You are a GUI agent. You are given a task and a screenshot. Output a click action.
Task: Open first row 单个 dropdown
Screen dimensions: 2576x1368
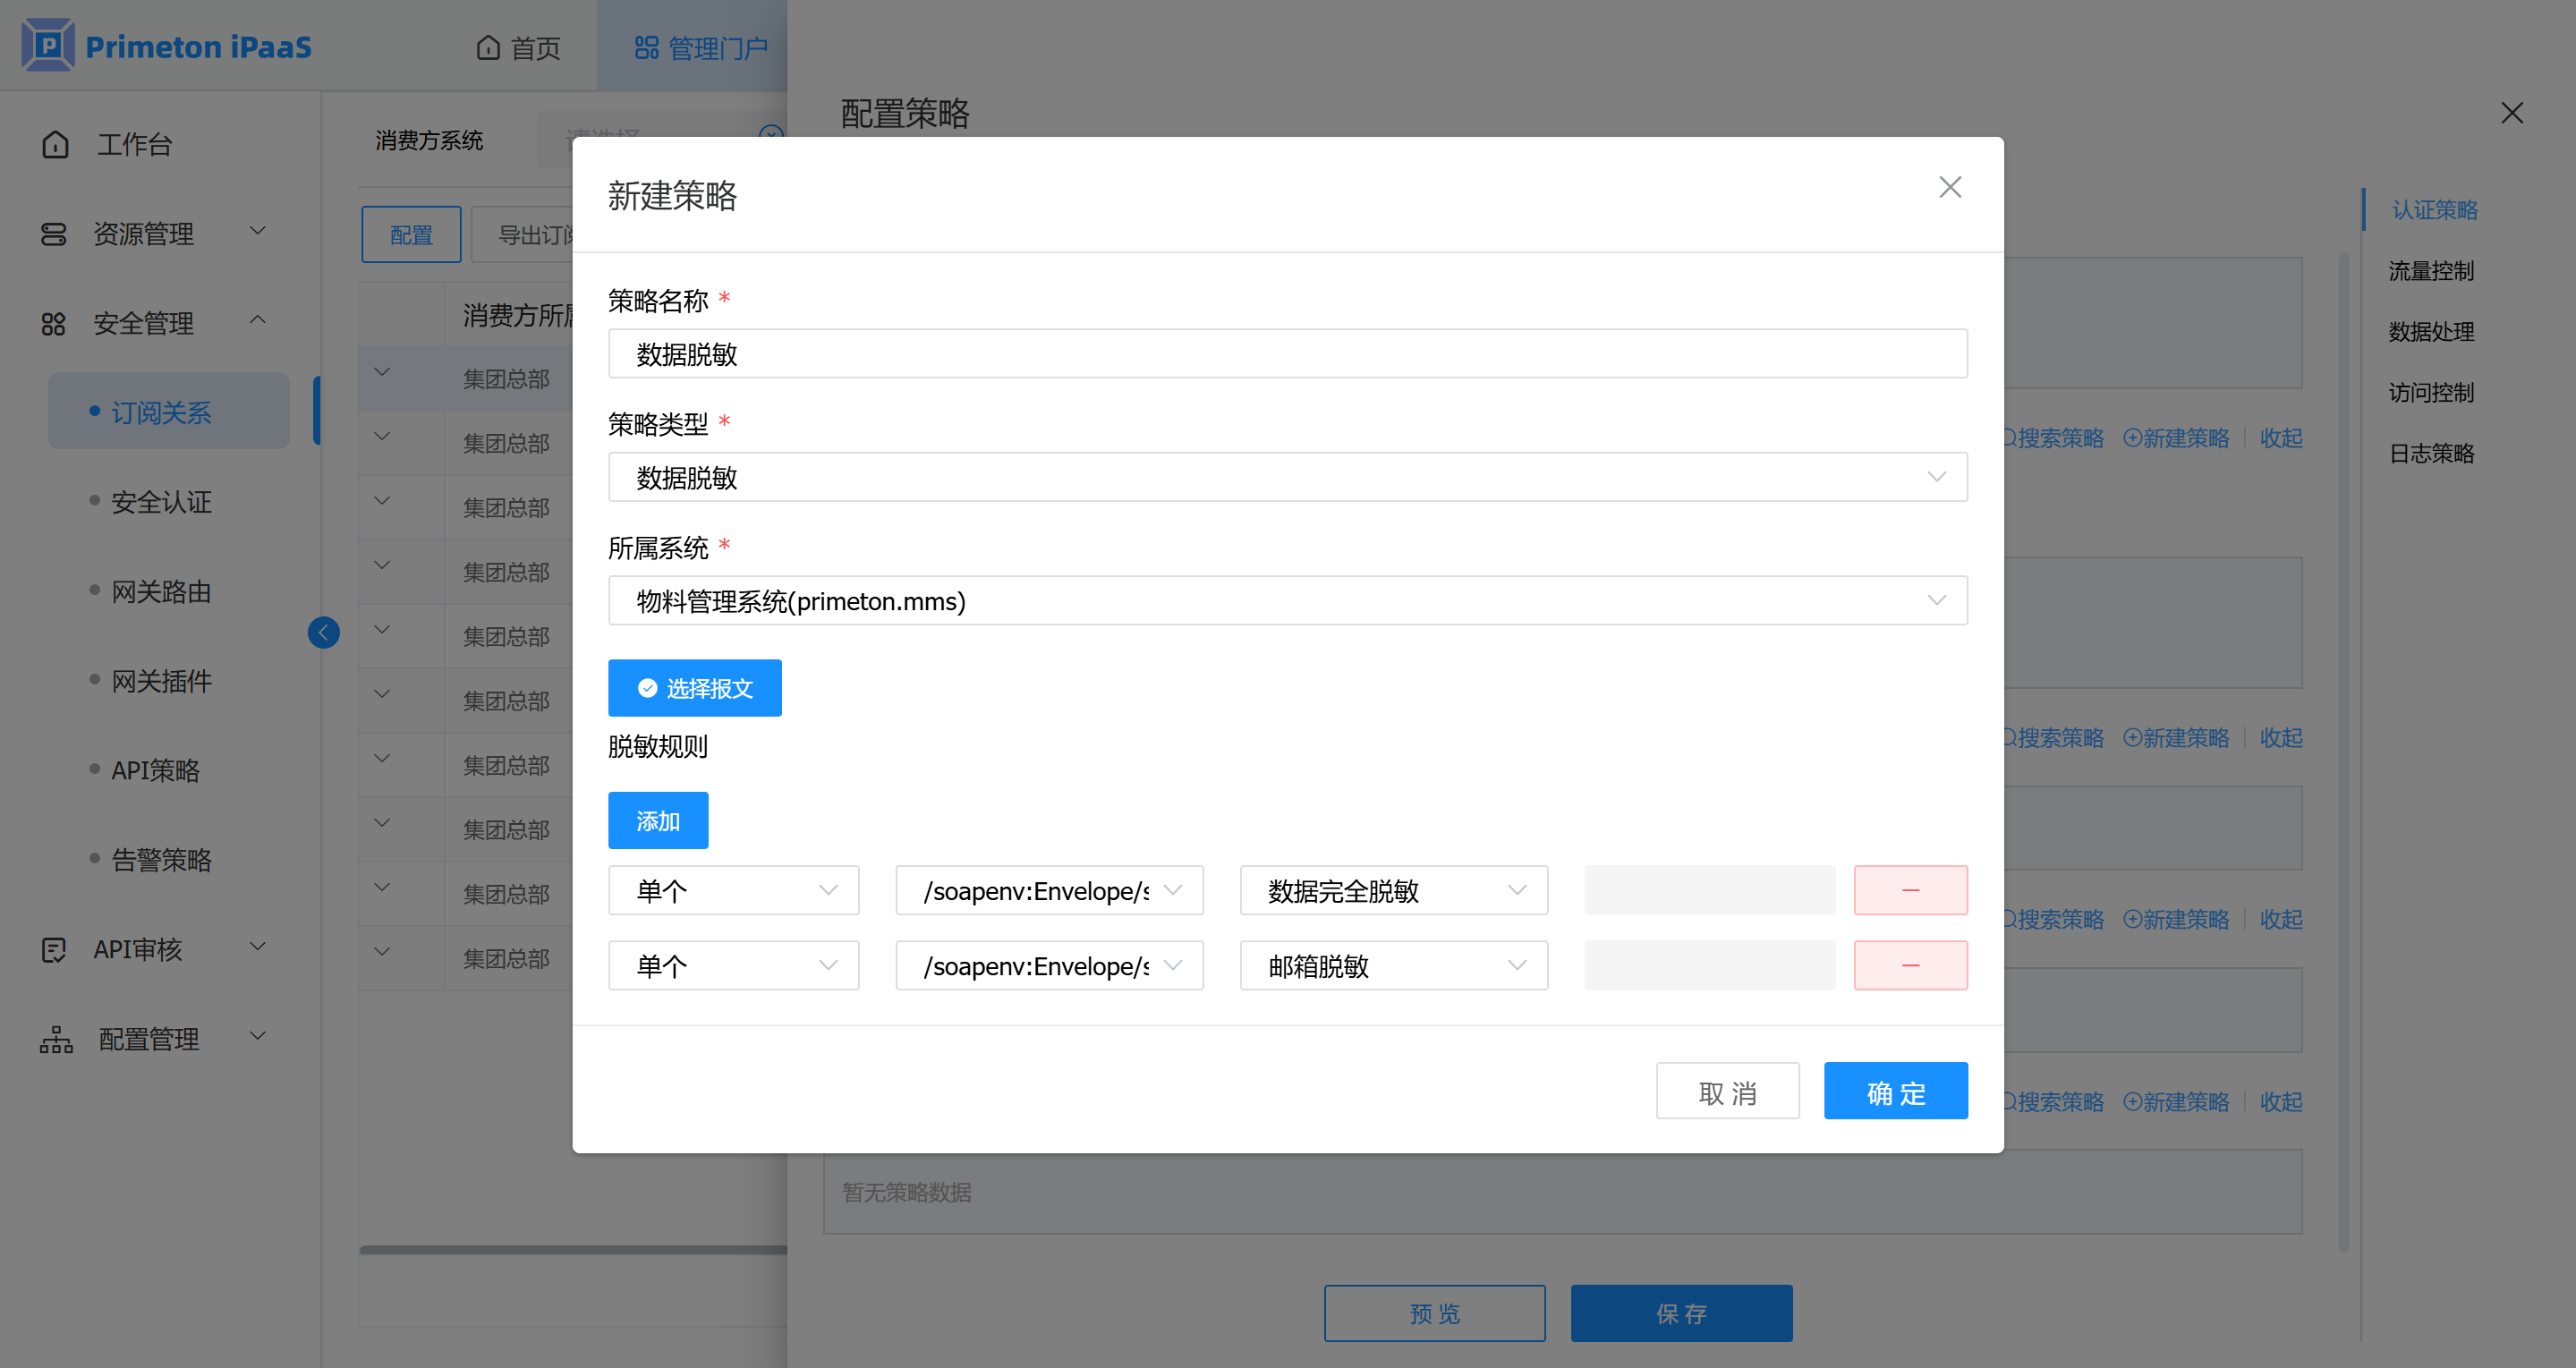733,890
